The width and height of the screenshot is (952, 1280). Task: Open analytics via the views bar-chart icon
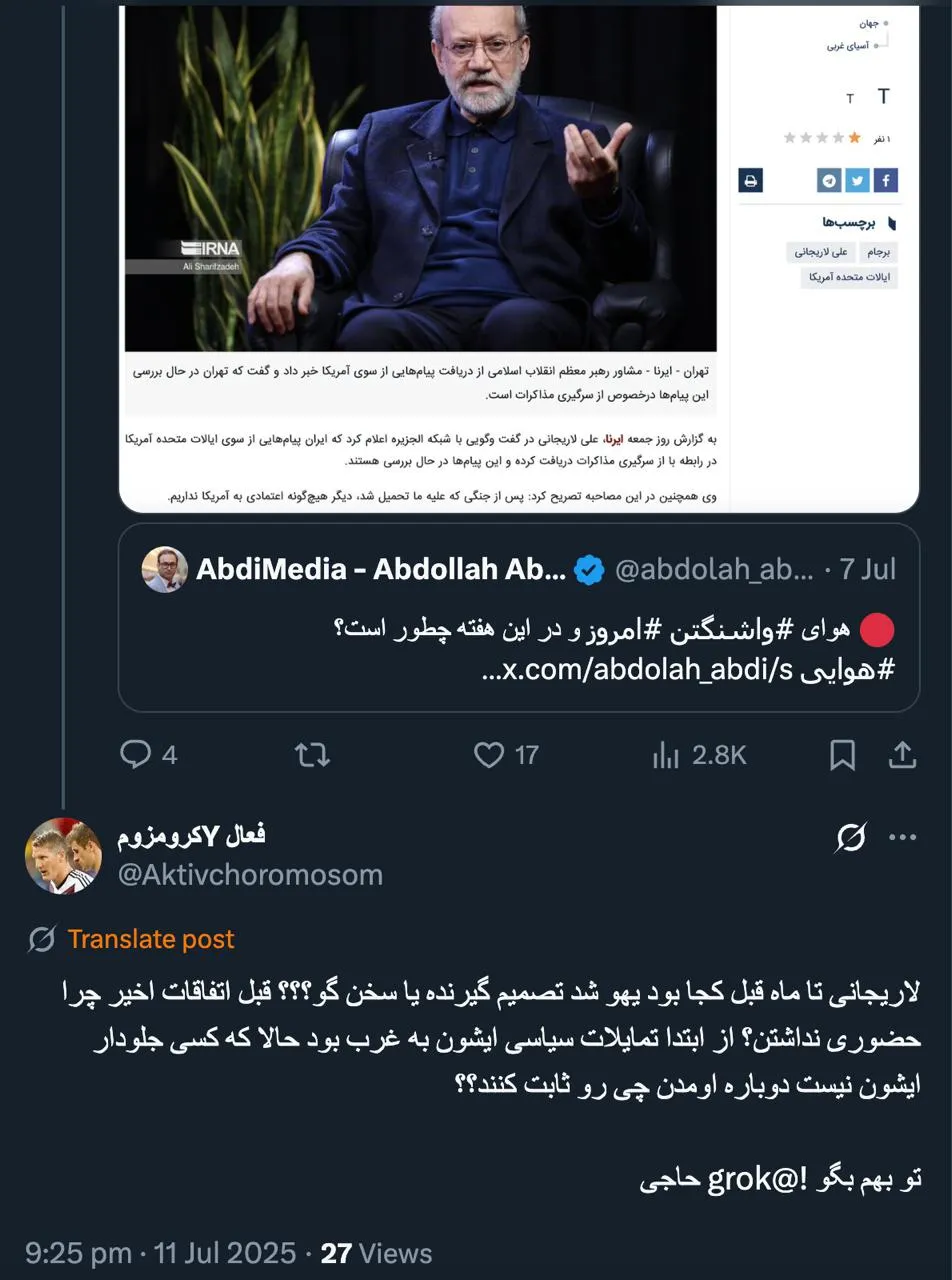click(666, 755)
